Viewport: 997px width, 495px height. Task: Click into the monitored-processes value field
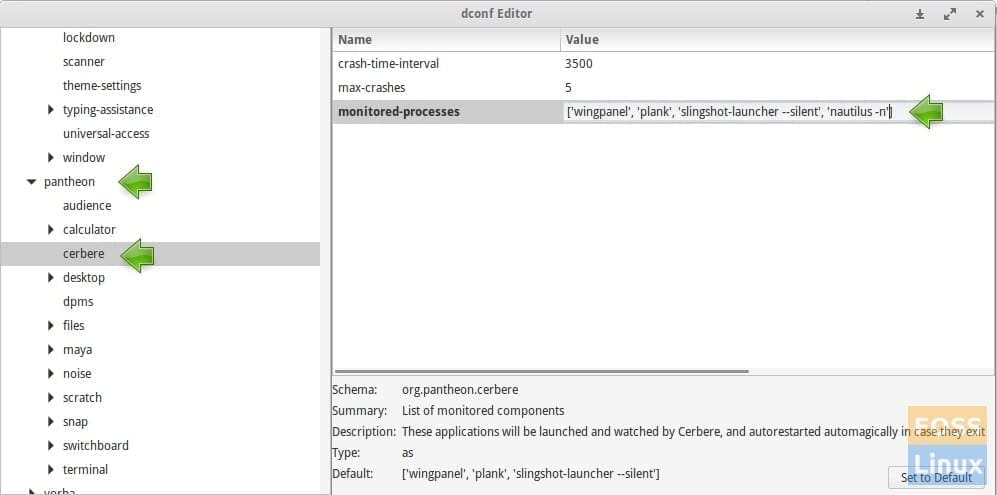[778, 112]
